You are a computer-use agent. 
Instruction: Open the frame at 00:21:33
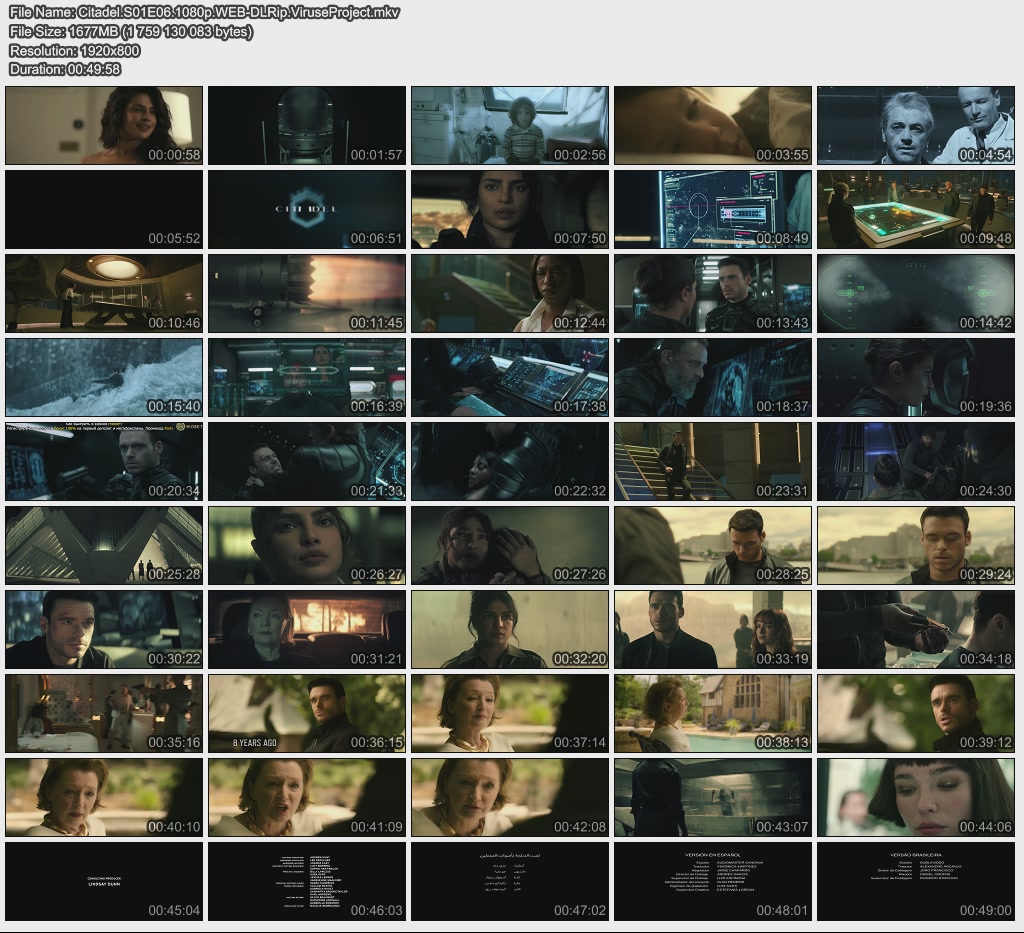click(x=307, y=462)
